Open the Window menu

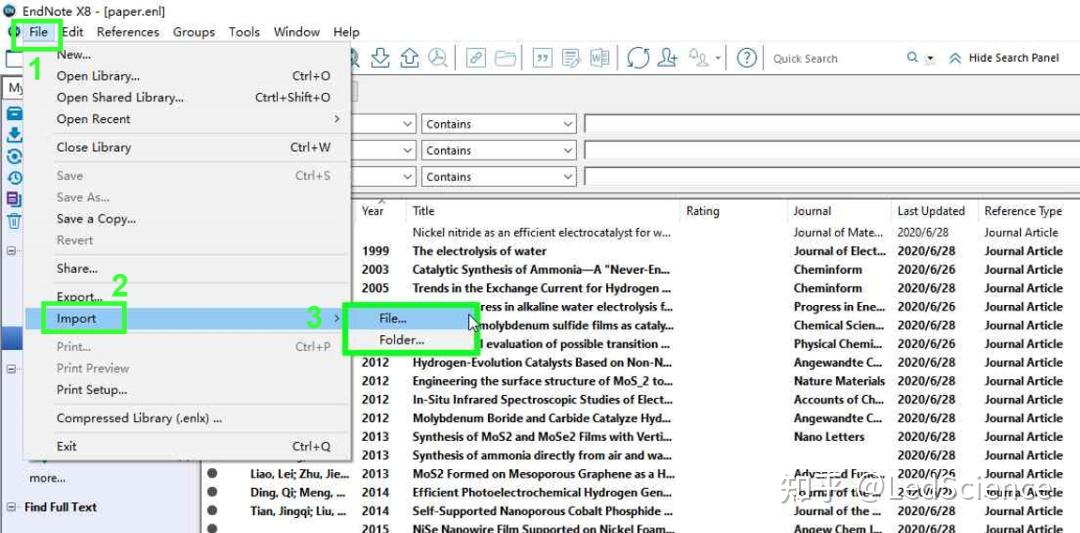(x=297, y=32)
